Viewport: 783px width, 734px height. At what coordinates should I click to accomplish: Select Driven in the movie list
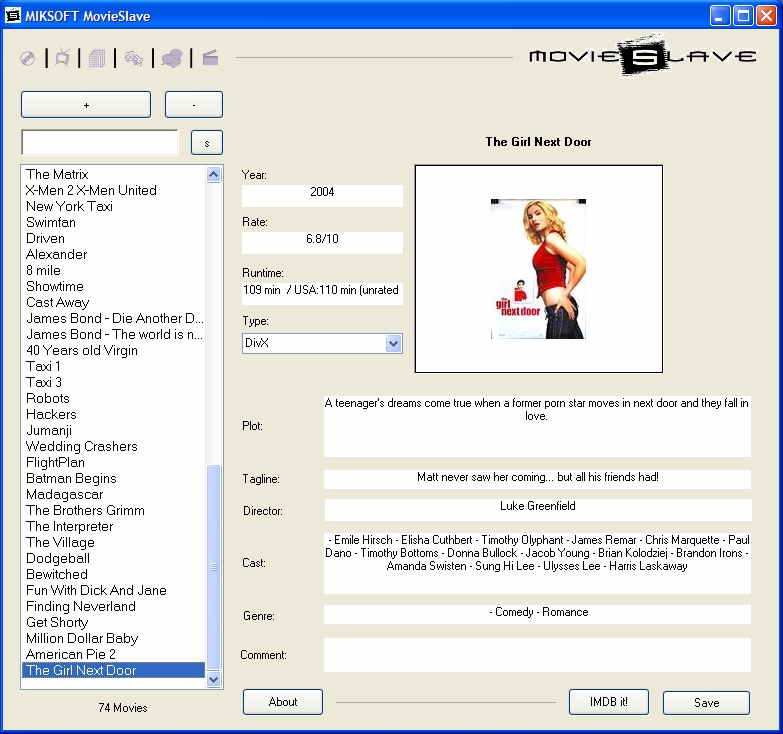click(x=114, y=238)
